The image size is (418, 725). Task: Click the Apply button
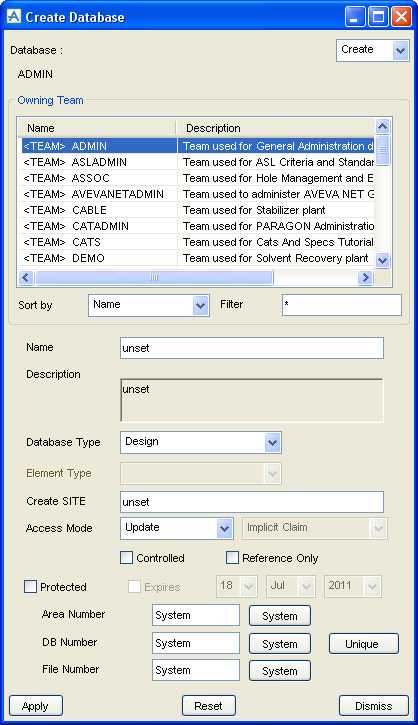(x=36, y=706)
